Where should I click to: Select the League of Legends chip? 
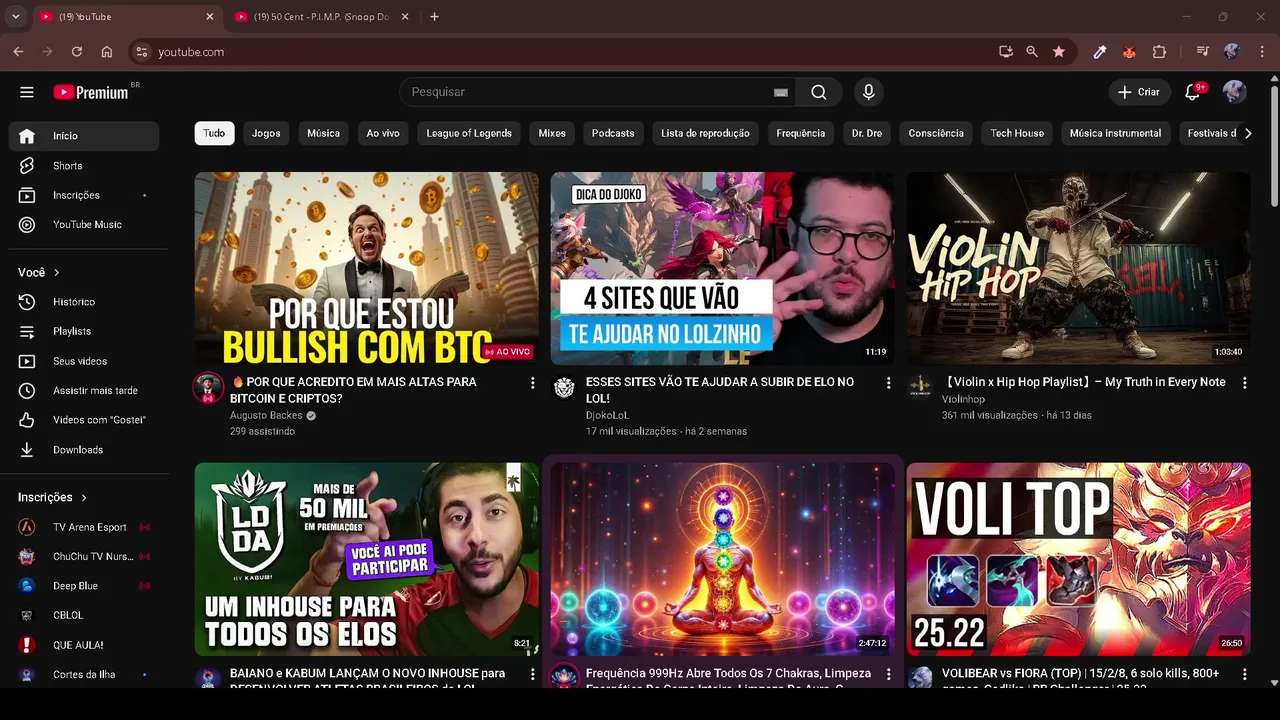click(x=469, y=133)
